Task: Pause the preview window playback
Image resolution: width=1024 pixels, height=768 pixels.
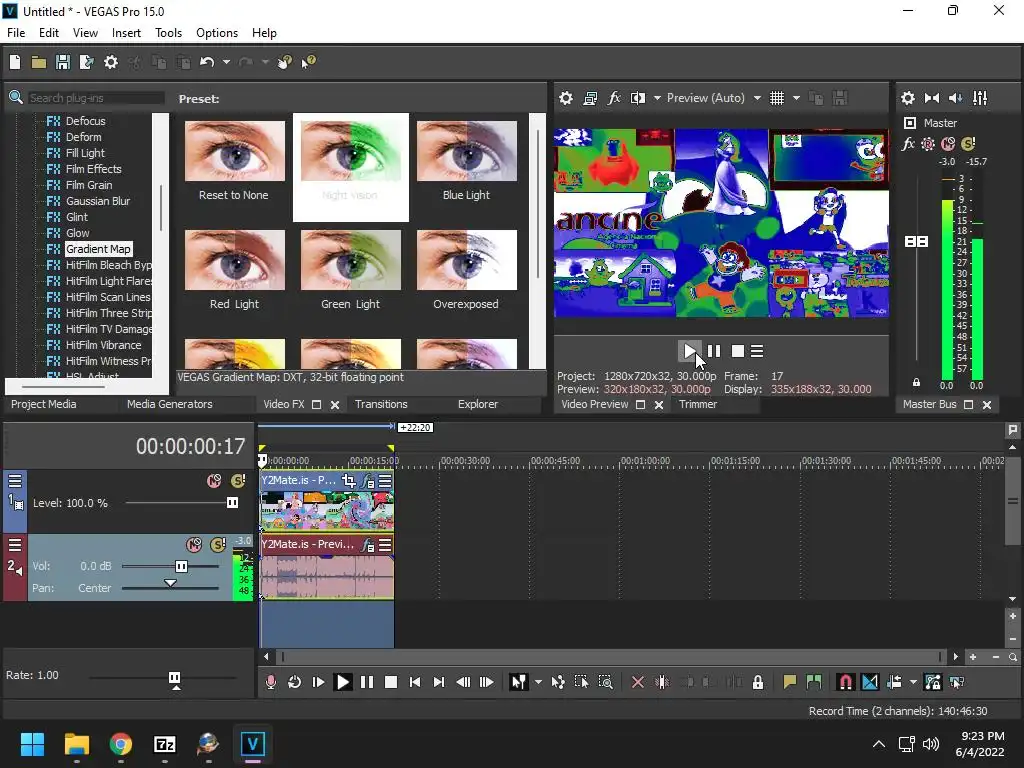Action: click(714, 351)
